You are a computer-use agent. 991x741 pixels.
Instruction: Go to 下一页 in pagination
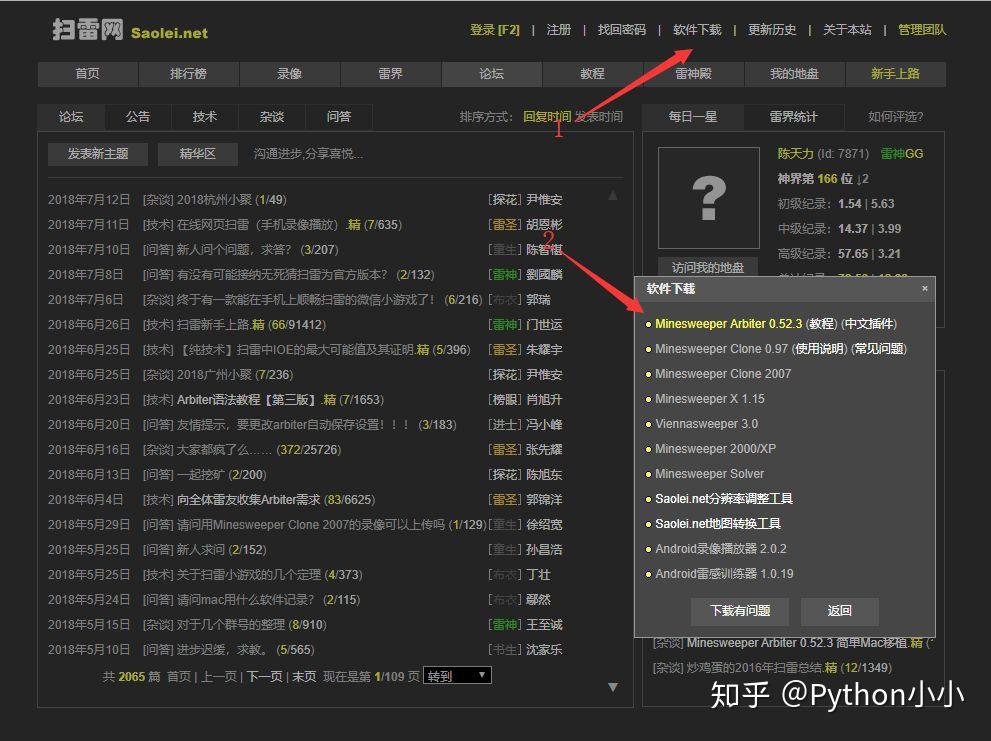pos(264,677)
